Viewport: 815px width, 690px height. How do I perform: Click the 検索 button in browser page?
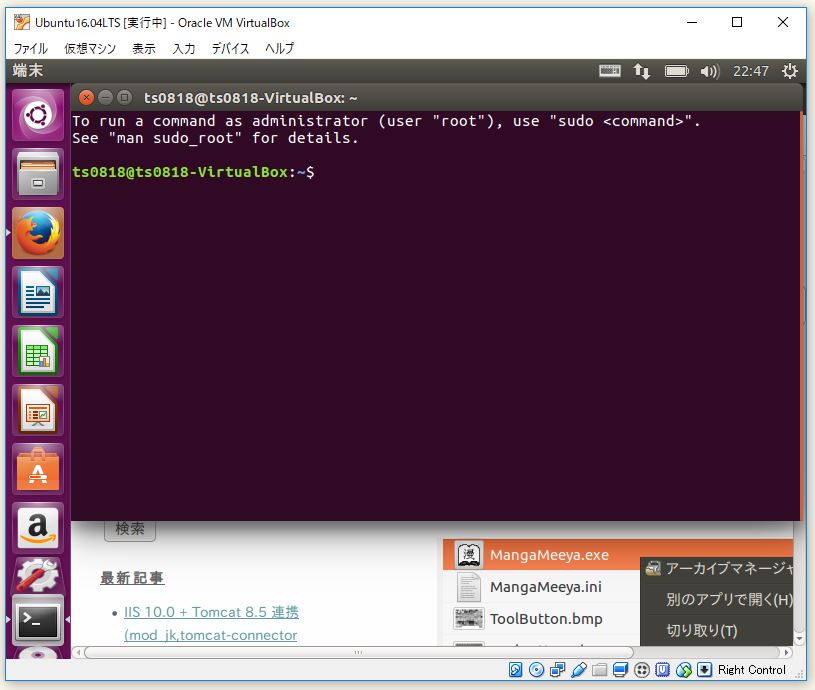[x=130, y=529]
